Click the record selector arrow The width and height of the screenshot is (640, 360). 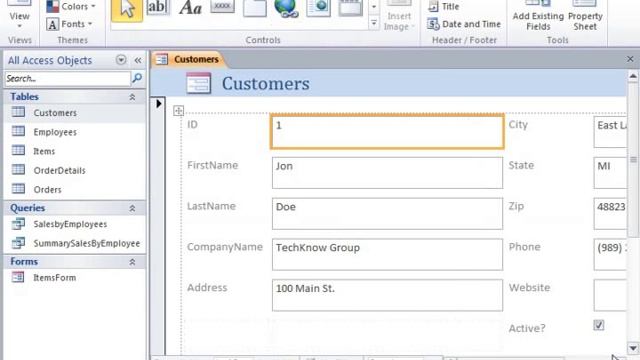159,104
